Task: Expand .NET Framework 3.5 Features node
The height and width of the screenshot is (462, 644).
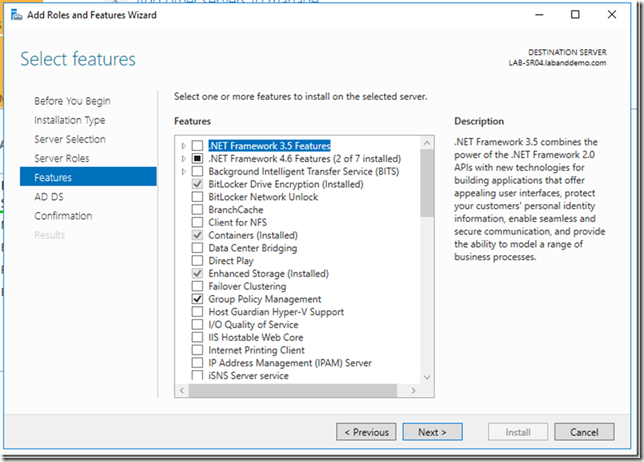Action: point(184,146)
